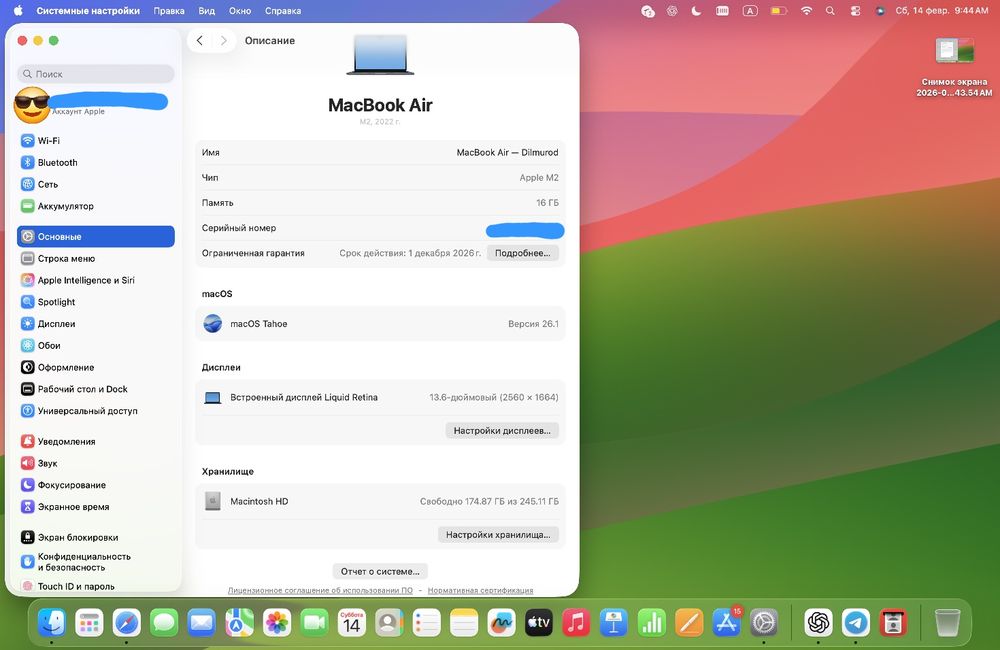Open the Окно menu

(x=240, y=11)
